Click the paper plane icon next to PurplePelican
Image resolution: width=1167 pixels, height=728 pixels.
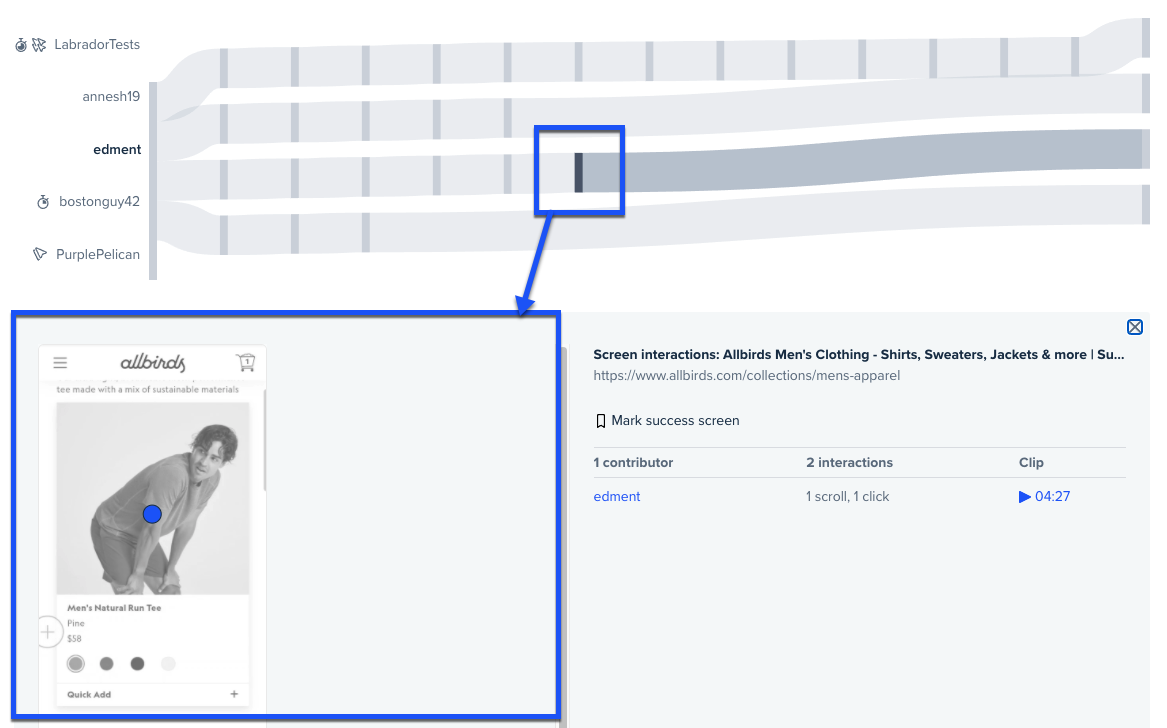[x=38, y=254]
